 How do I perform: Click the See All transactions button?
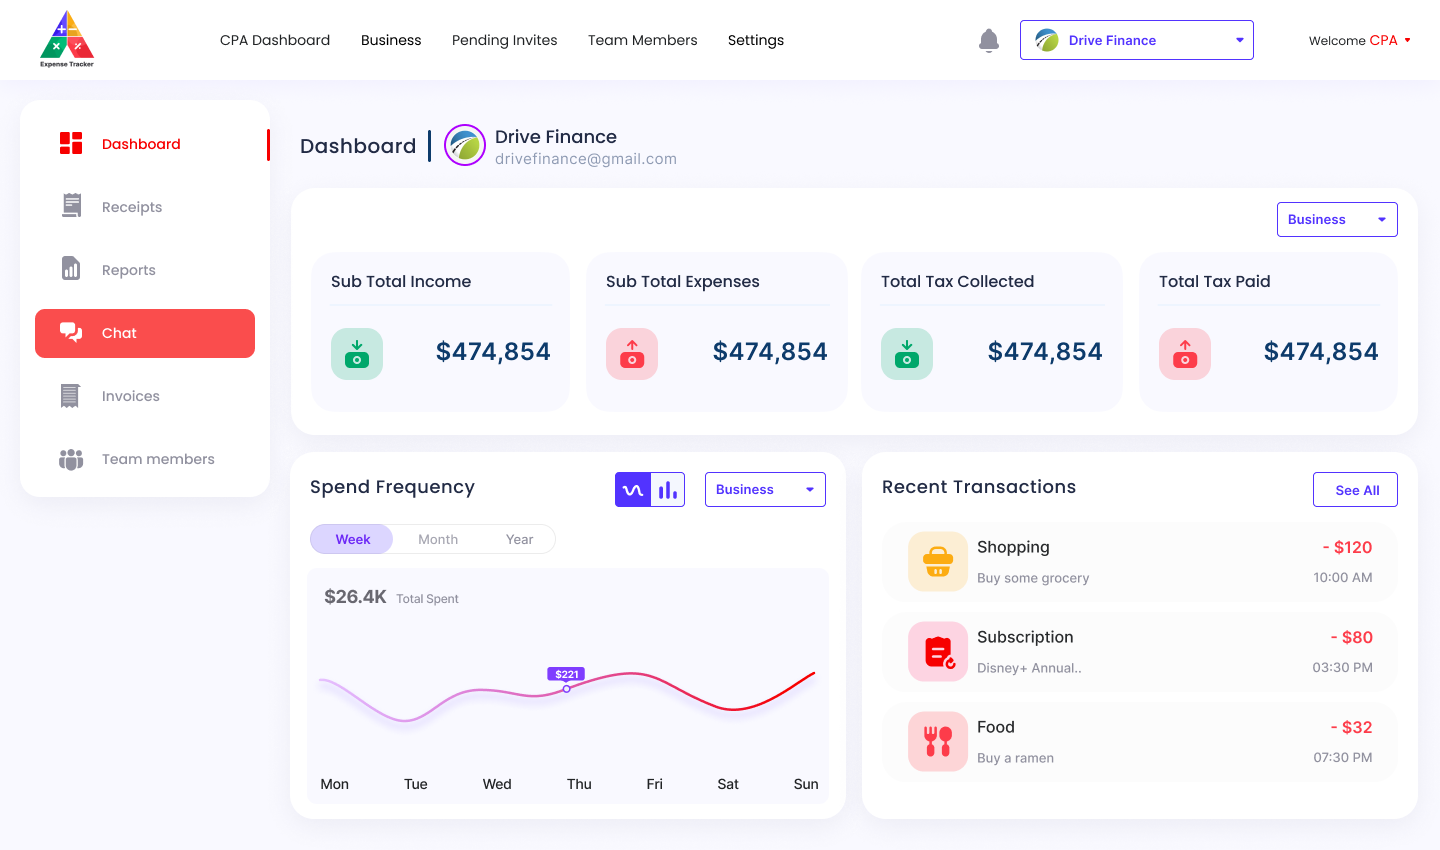tap(1355, 489)
